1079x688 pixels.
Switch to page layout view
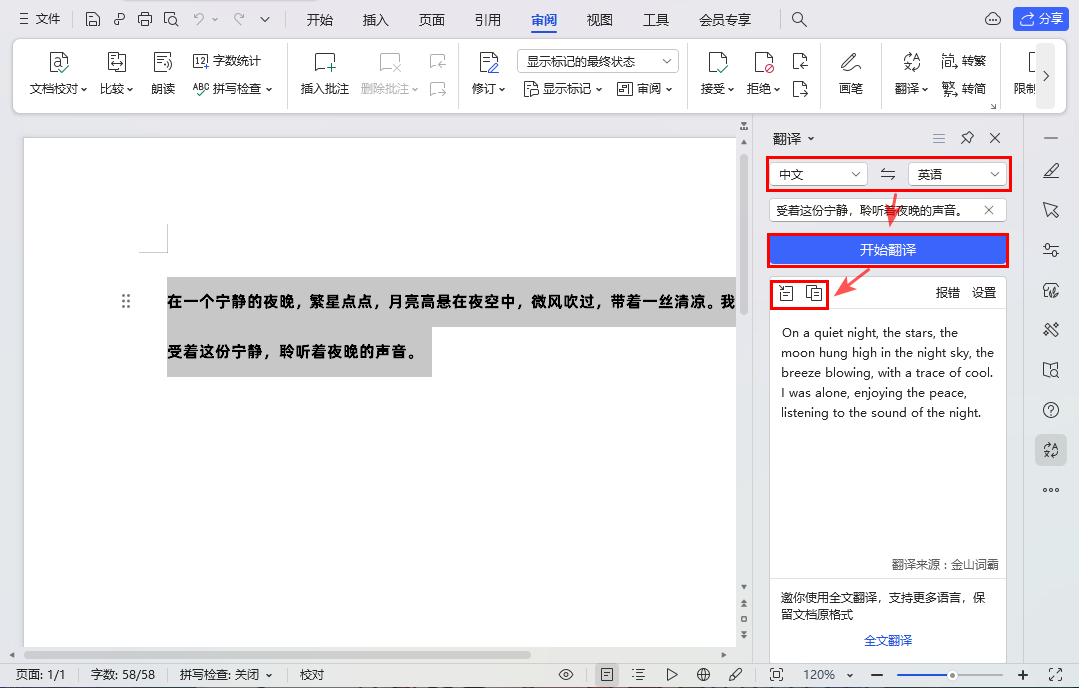pos(606,675)
